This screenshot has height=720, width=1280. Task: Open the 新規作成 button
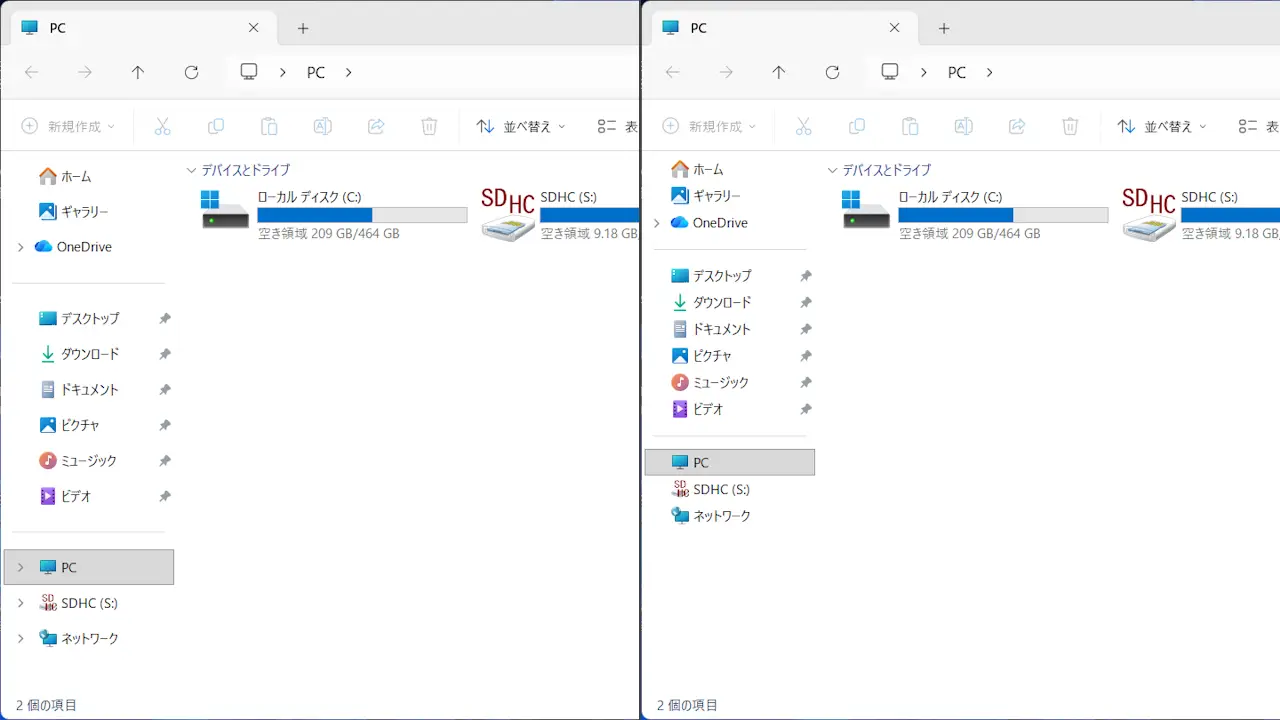pos(68,126)
